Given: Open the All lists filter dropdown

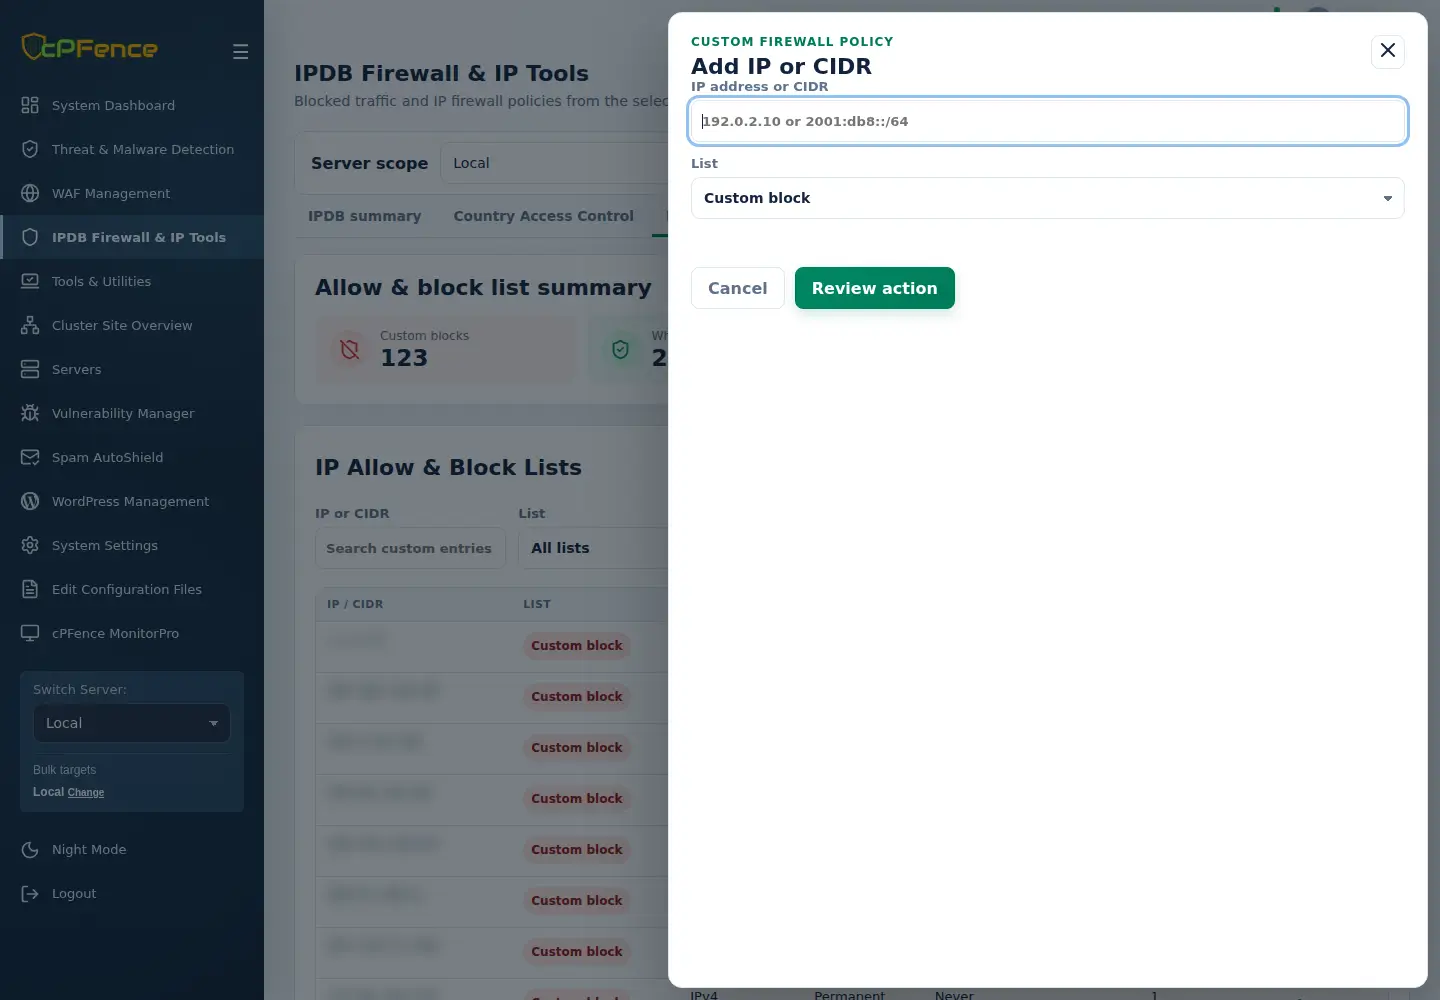Looking at the screenshot, I should [x=593, y=548].
